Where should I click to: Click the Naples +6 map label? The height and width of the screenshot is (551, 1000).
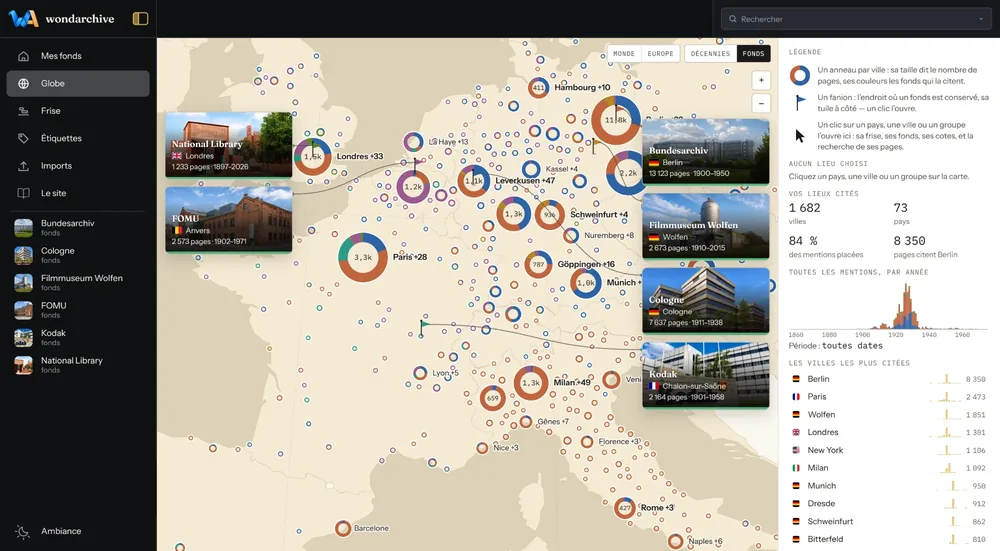tap(705, 541)
